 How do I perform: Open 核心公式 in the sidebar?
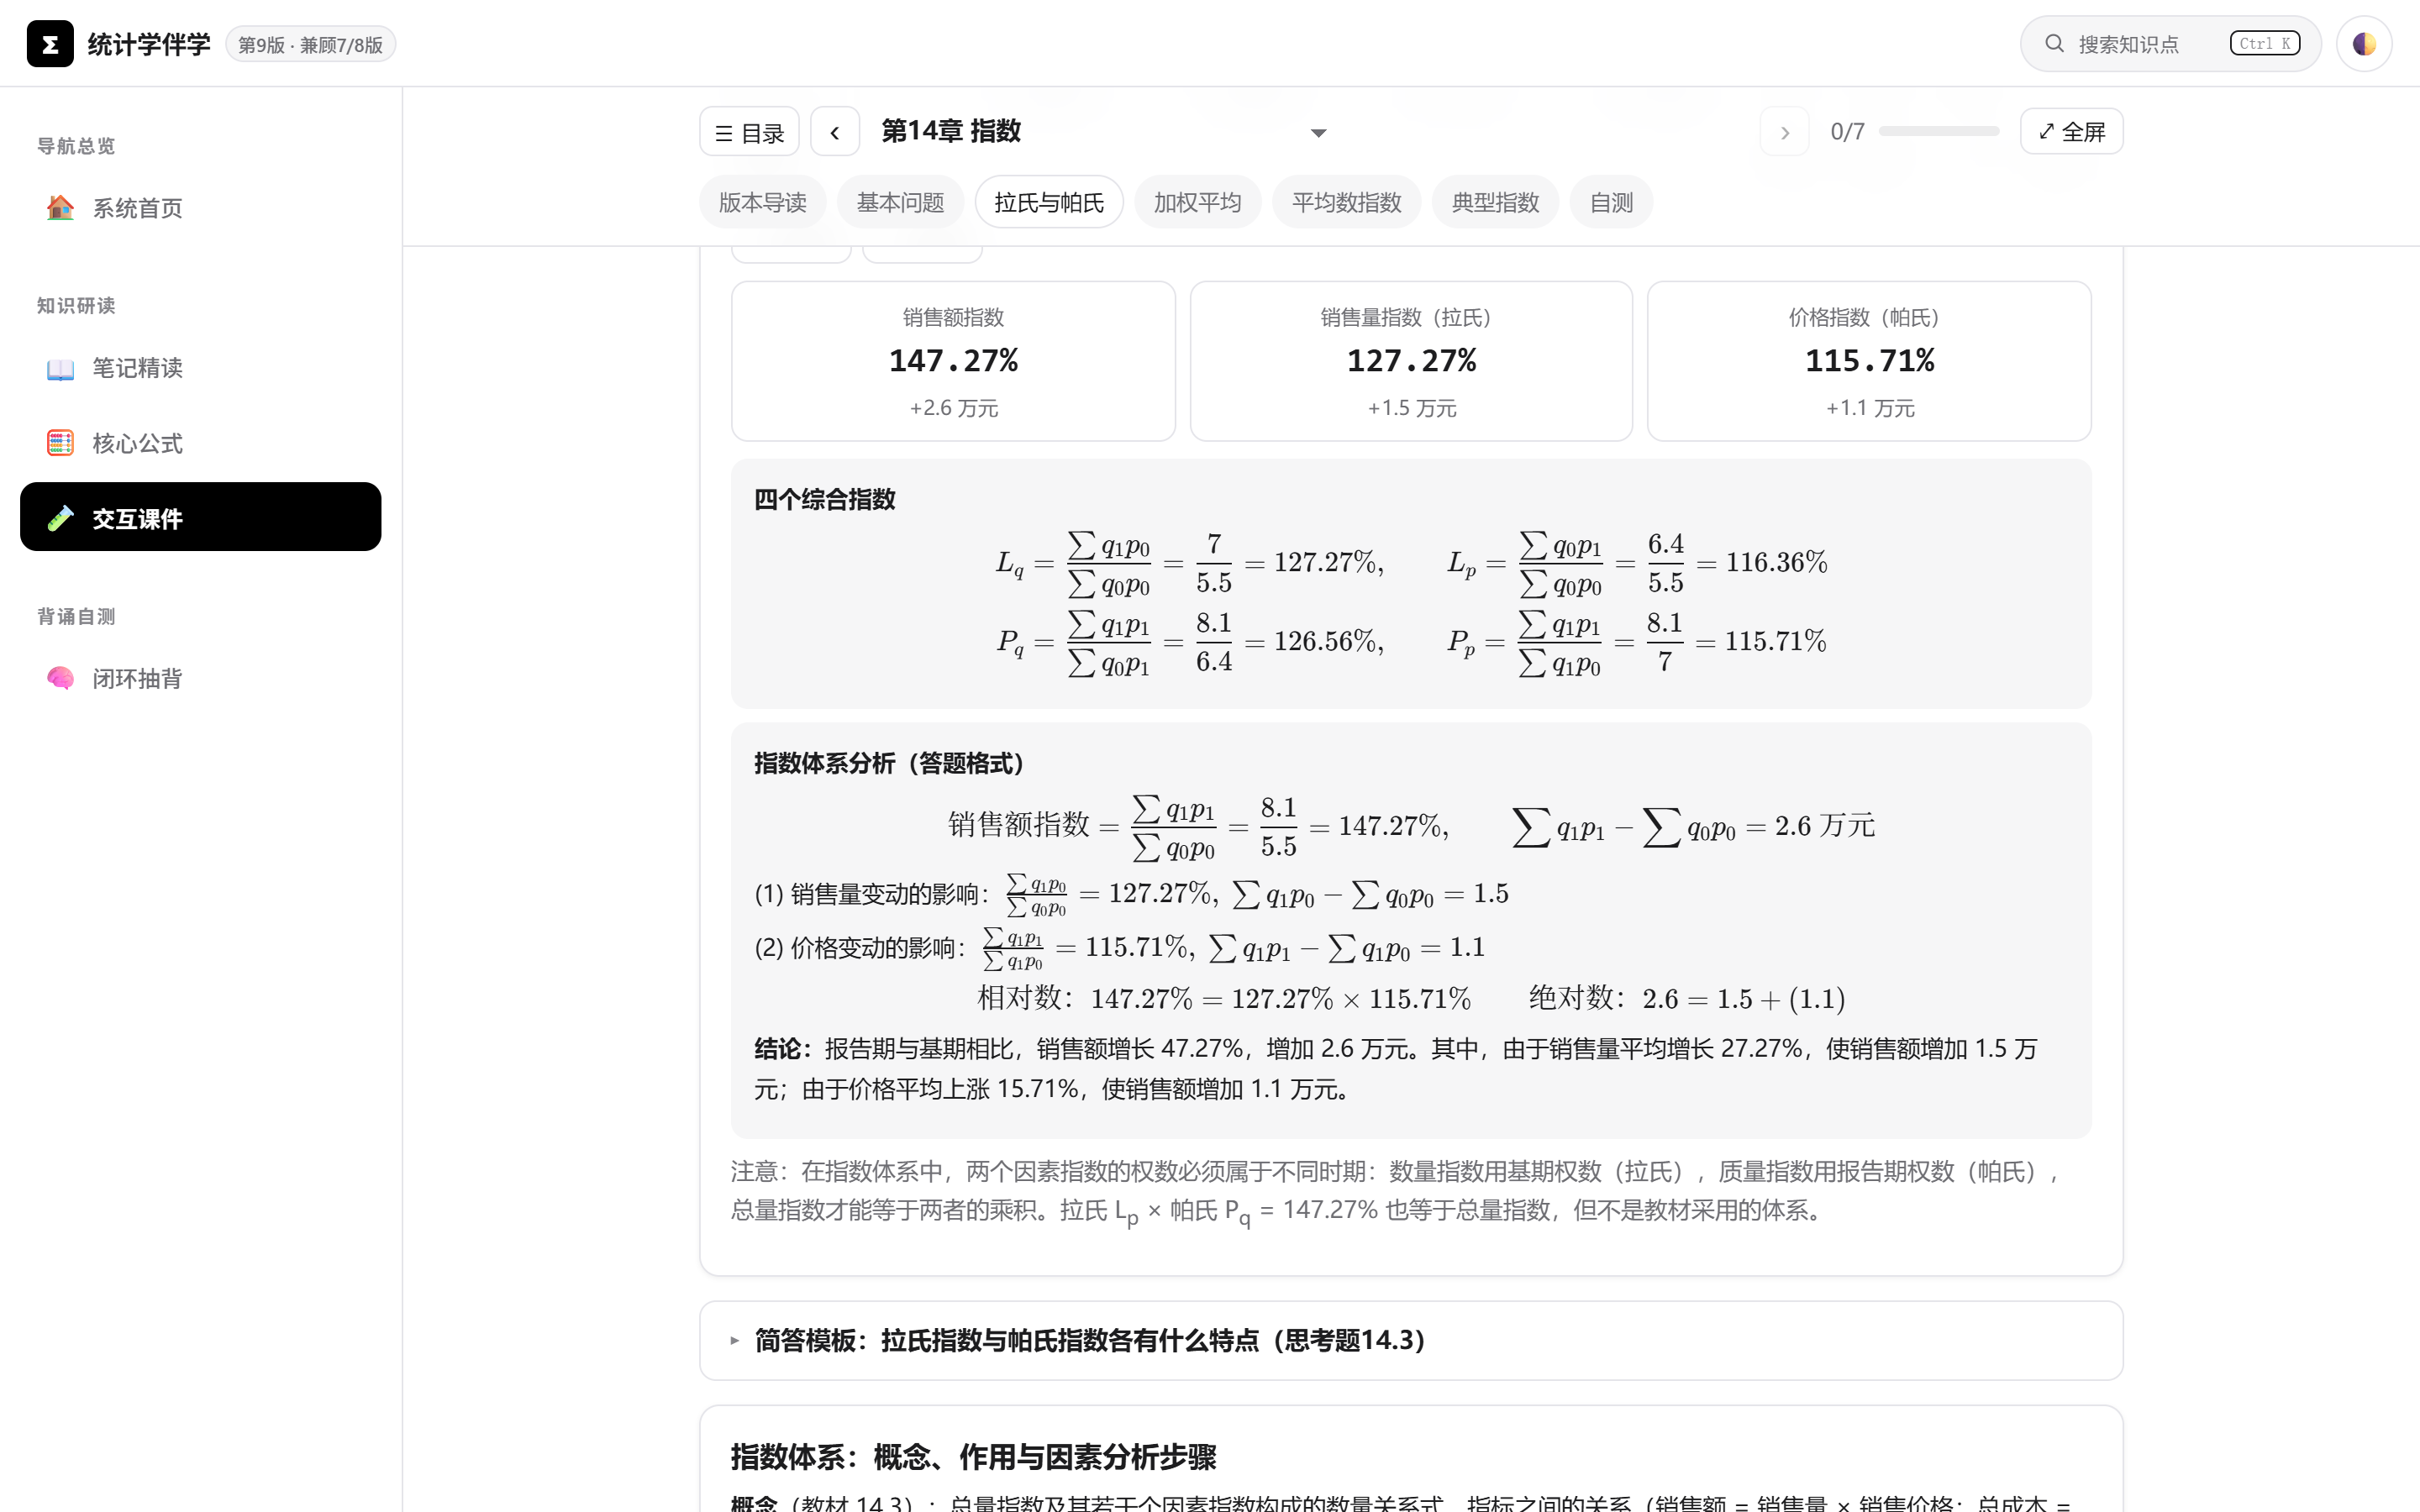coord(200,443)
